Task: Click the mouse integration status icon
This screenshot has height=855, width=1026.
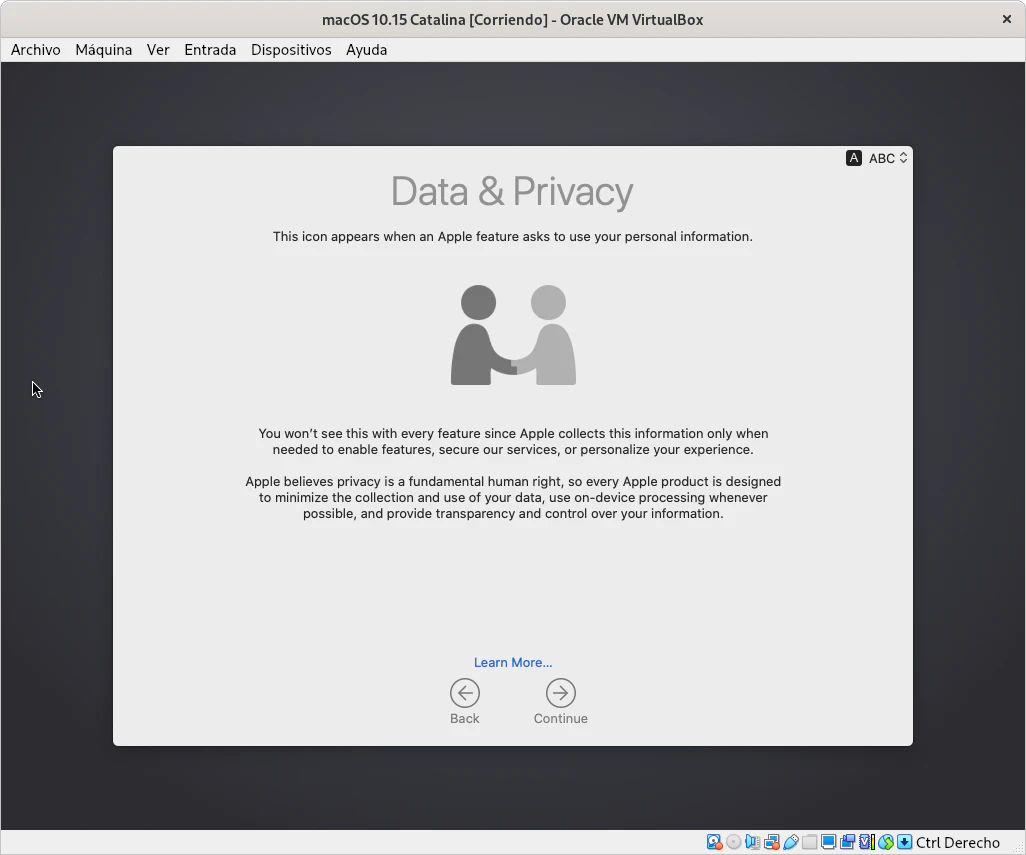Action: (886, 842)
